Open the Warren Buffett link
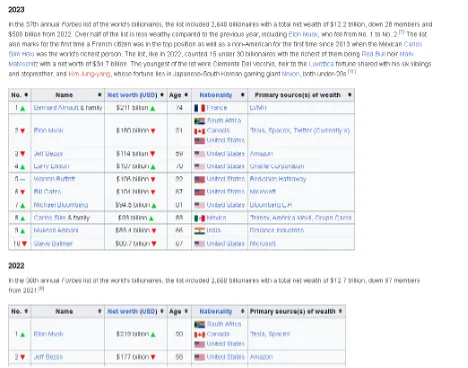The width and height of the screenshot is (468, 368). click(54, 179)
